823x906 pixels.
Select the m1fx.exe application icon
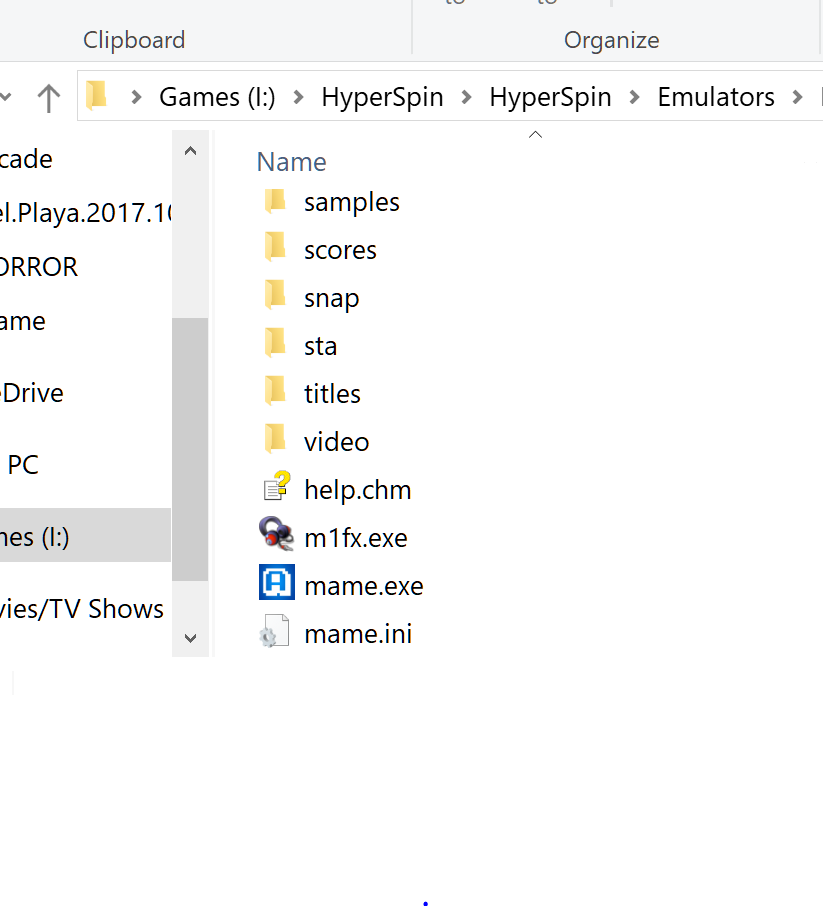pos(276,533)
